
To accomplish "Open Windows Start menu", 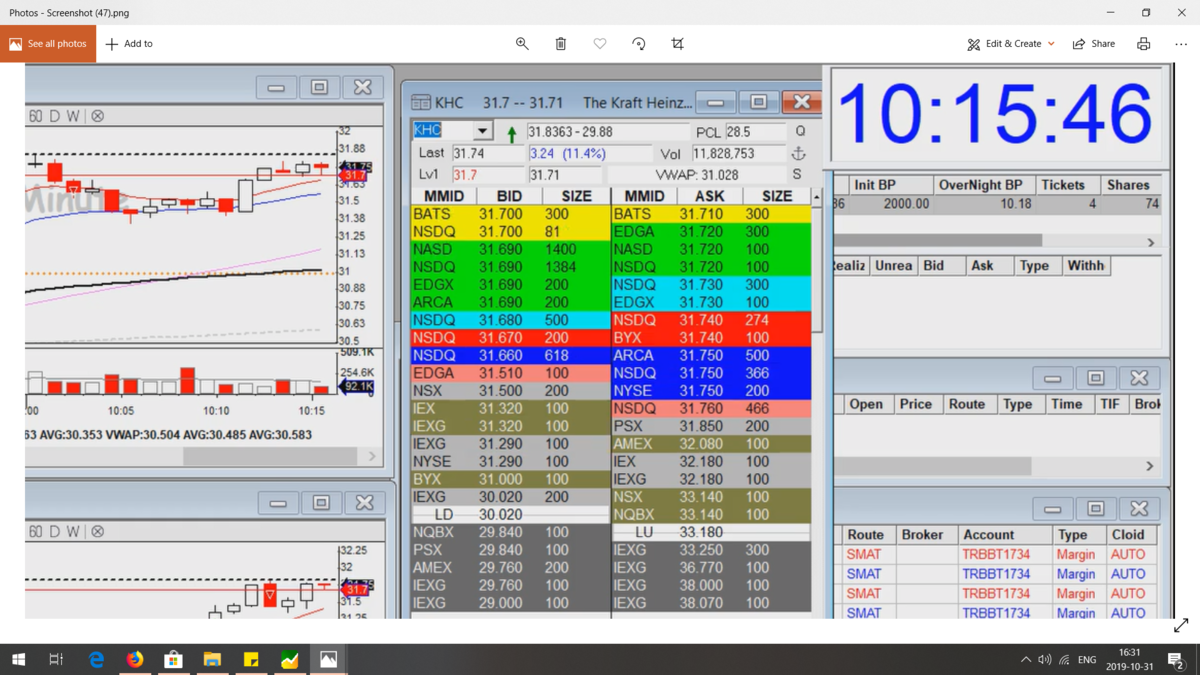I will click(18, 659).
